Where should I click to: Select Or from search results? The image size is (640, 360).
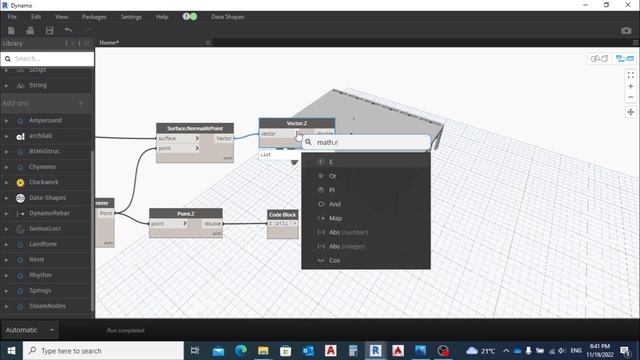tap(366, 176)
